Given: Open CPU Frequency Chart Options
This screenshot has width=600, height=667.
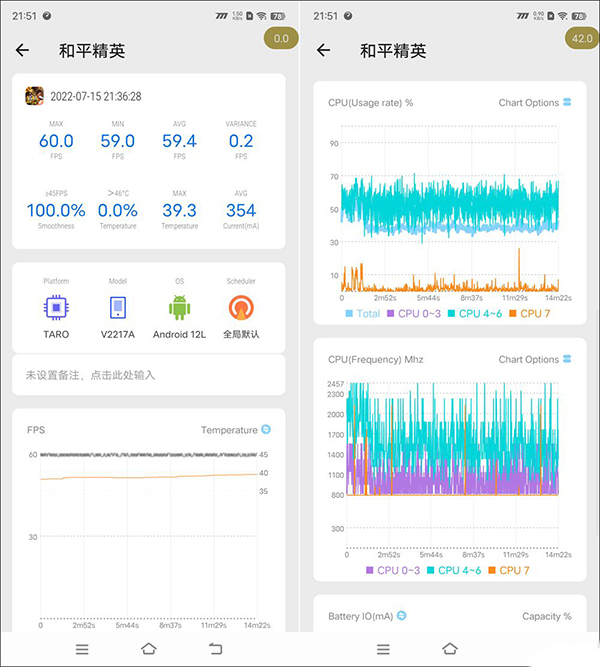Looking at the screenshot, I should pyautogui.click(x=534, y=359).
